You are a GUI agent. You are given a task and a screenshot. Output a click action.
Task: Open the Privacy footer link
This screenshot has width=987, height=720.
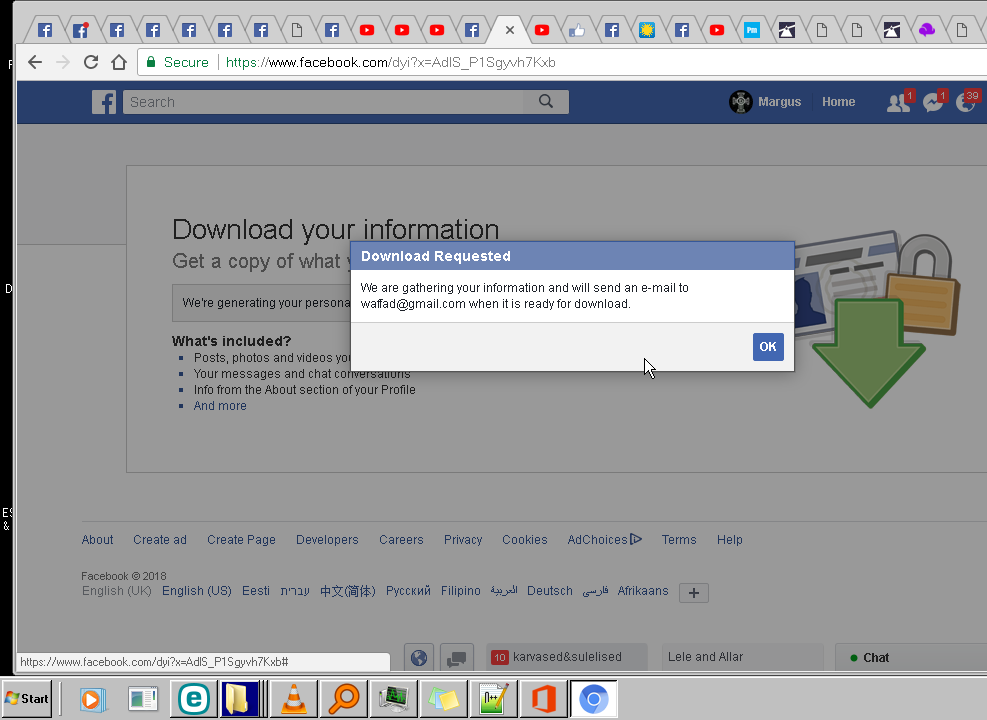[x=463, y=540]
